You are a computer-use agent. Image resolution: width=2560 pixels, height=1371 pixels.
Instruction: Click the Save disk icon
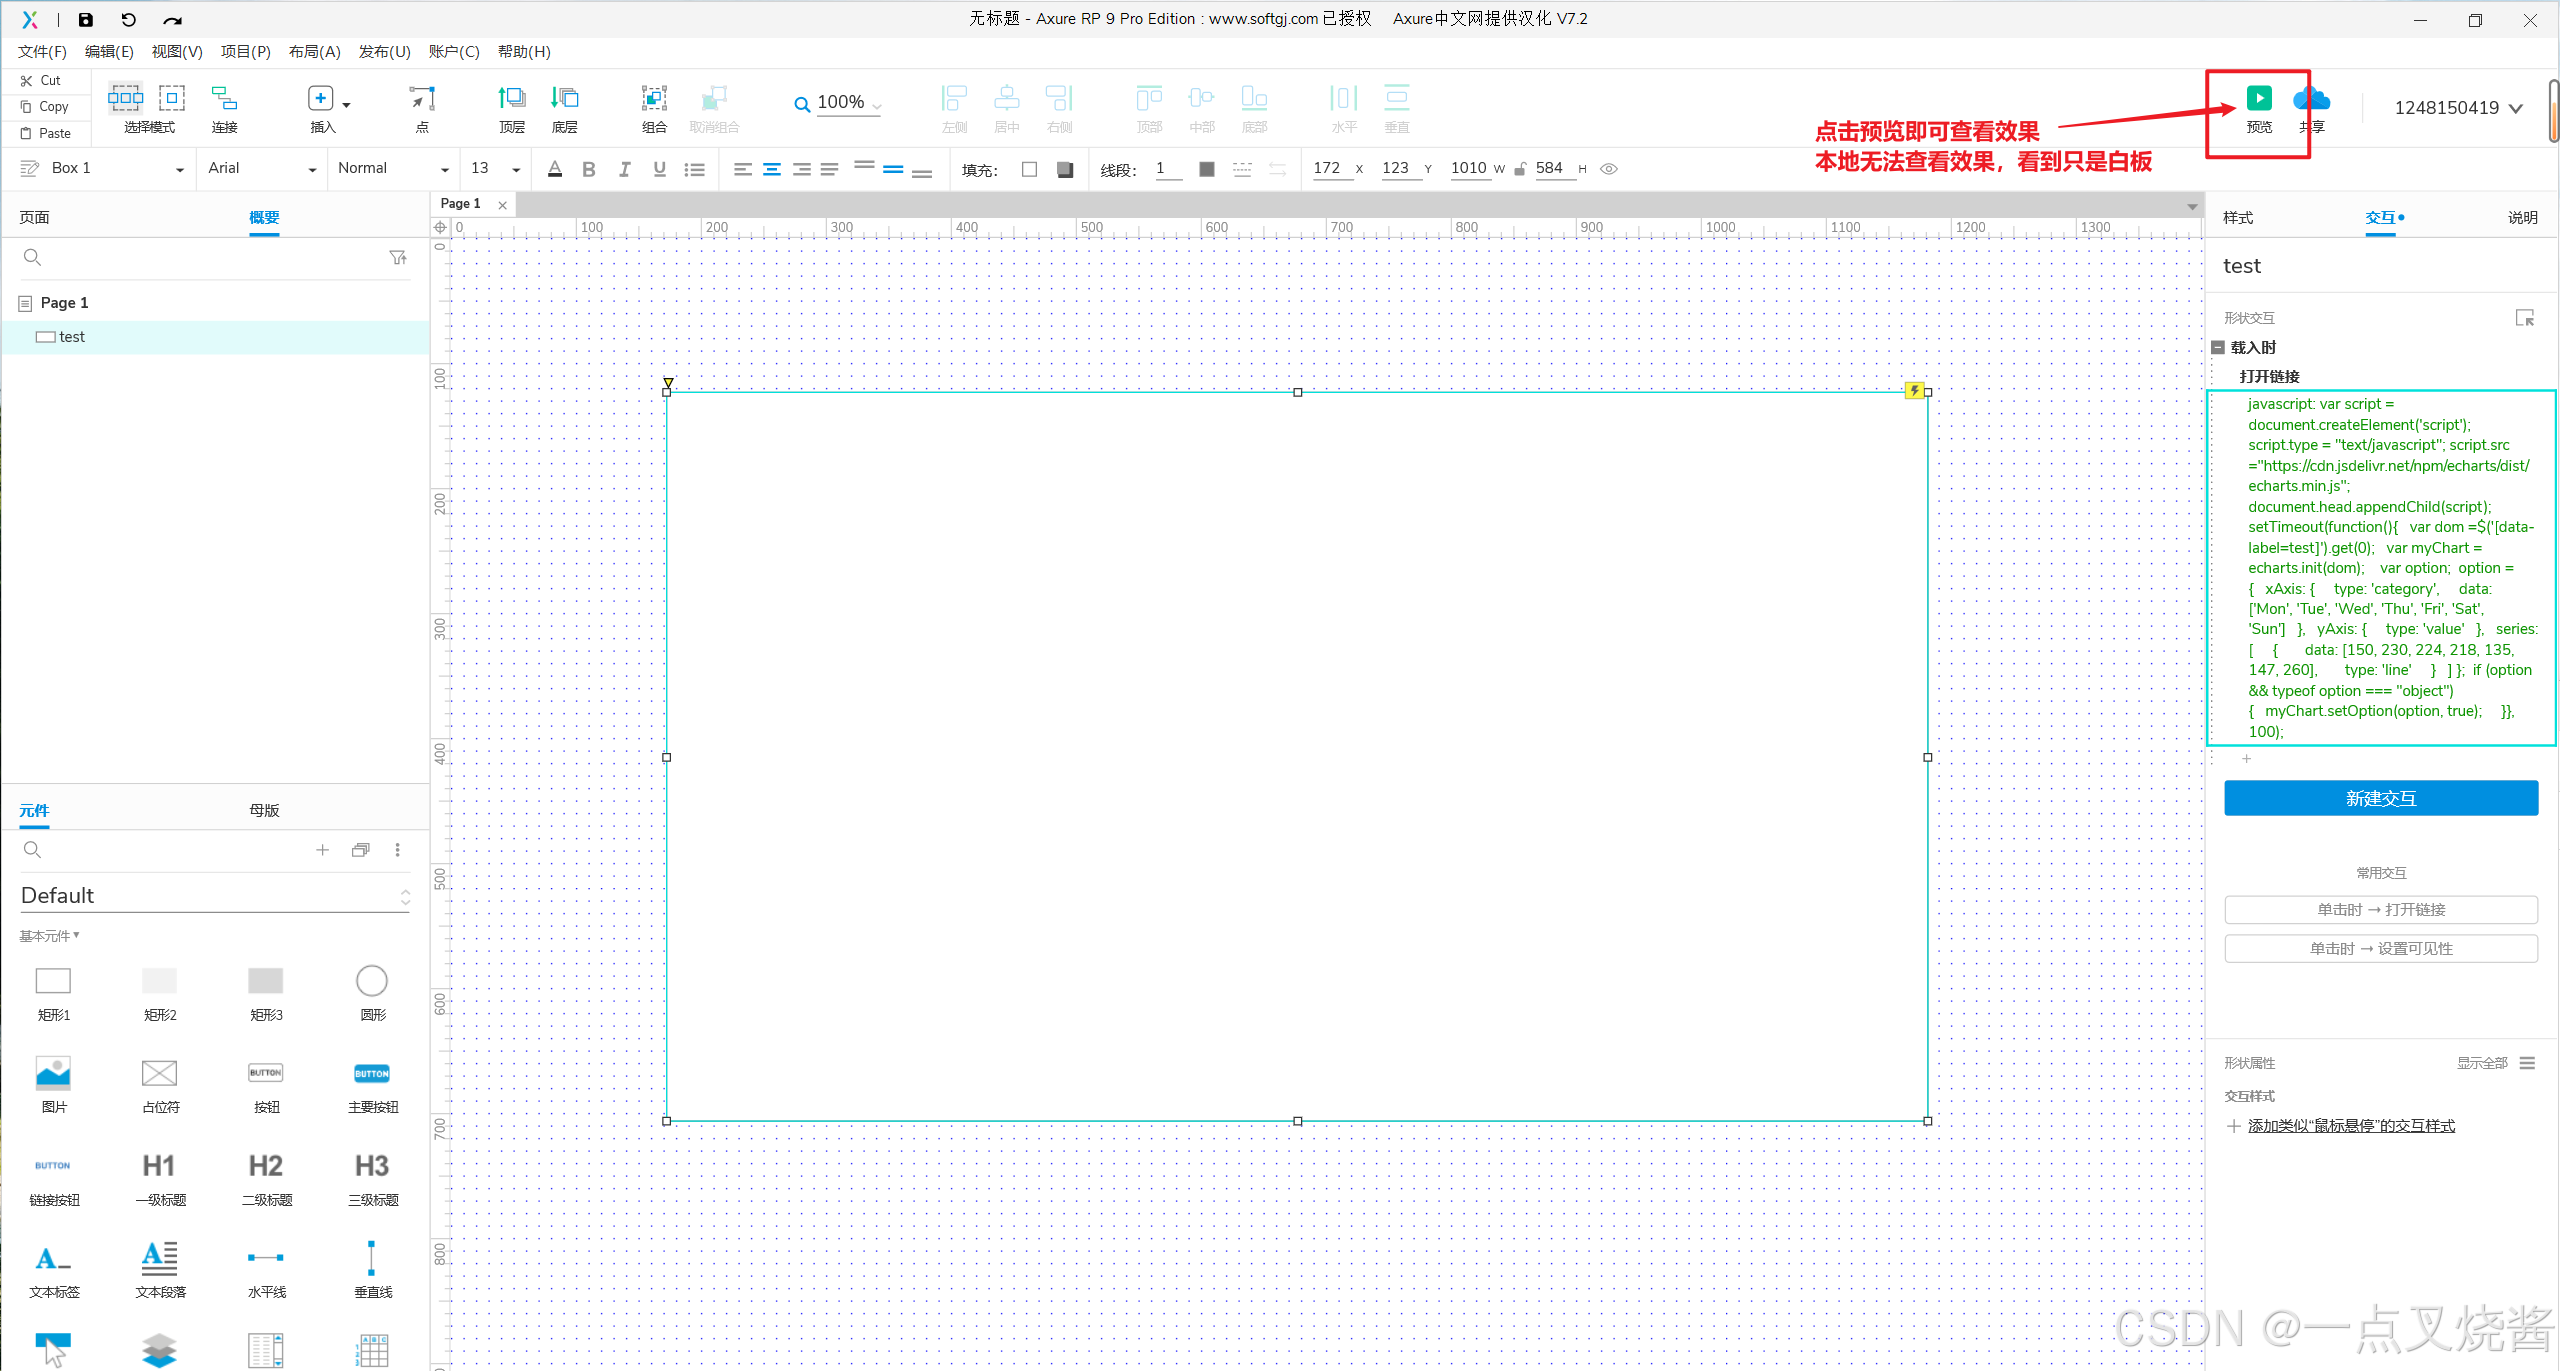pyautogui.click(x=86, y=19)
